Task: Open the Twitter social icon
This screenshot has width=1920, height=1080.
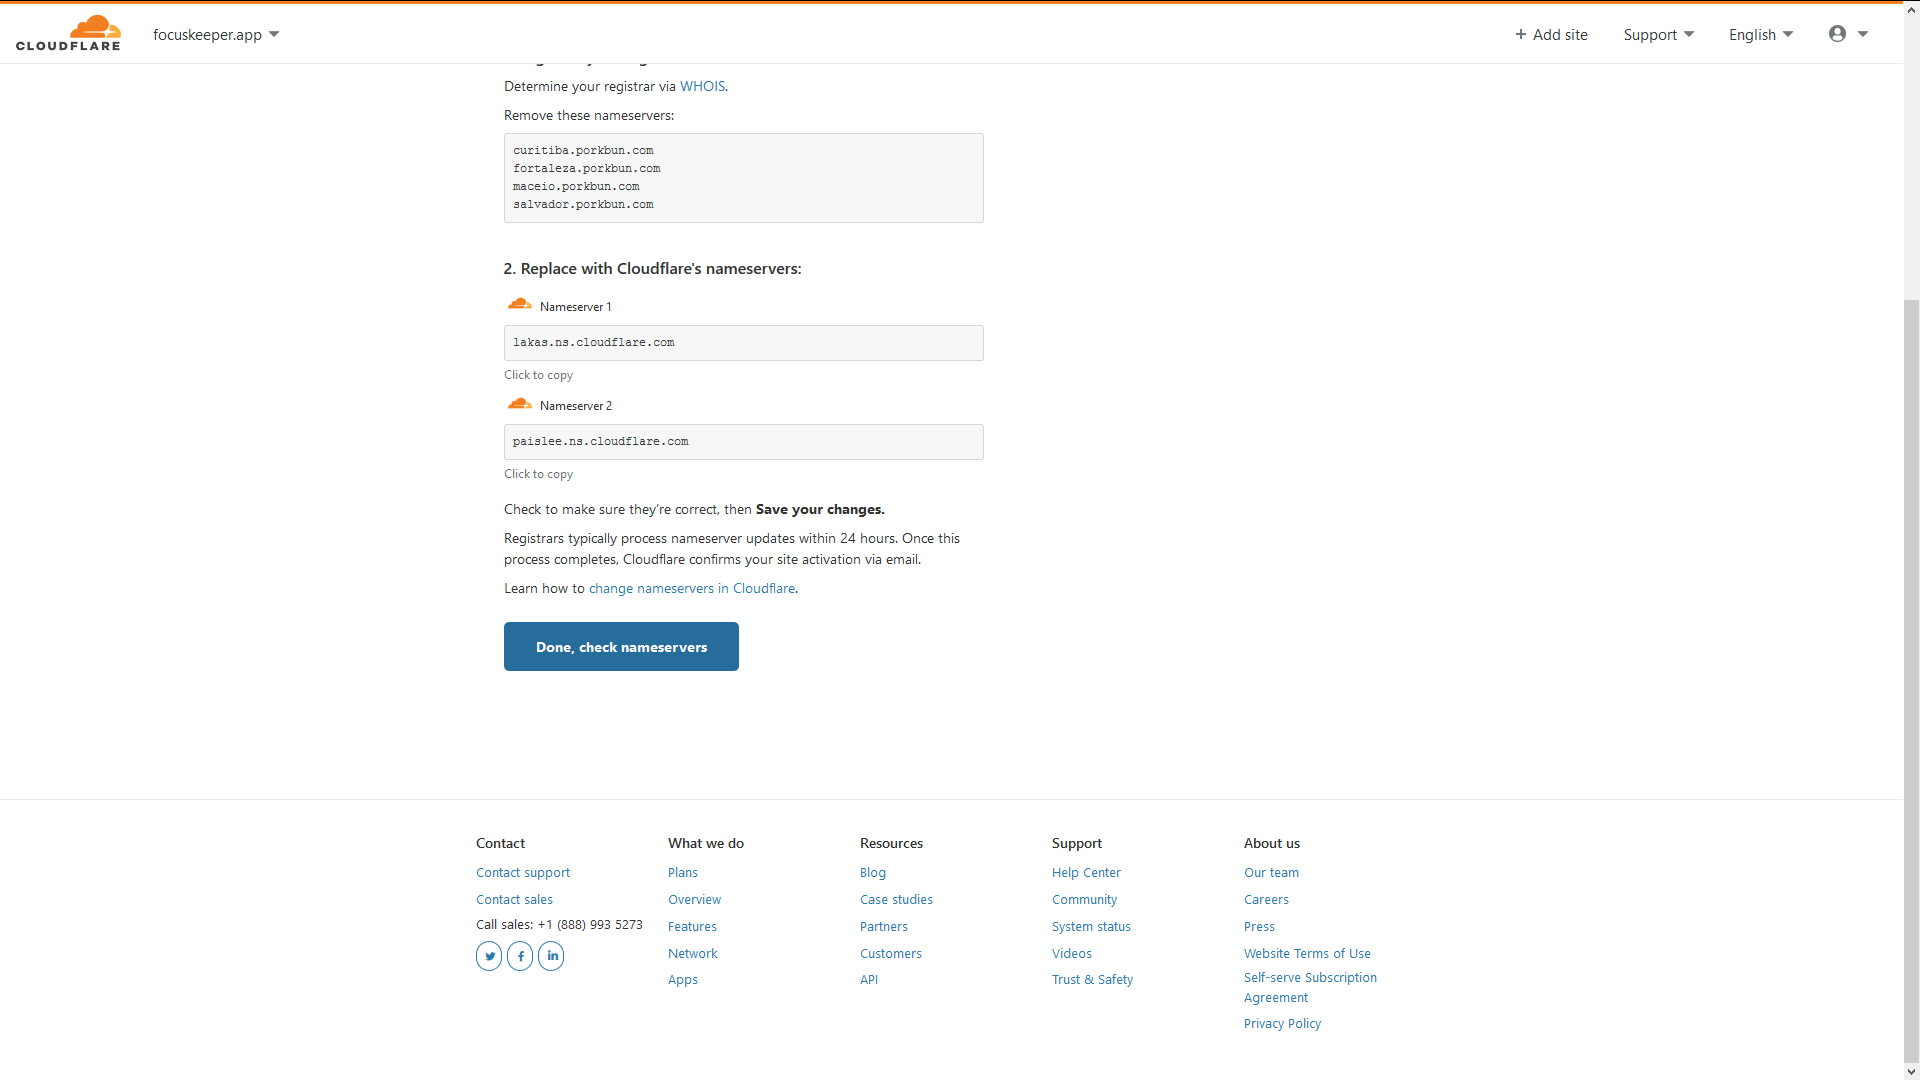Action: [489, 956]
